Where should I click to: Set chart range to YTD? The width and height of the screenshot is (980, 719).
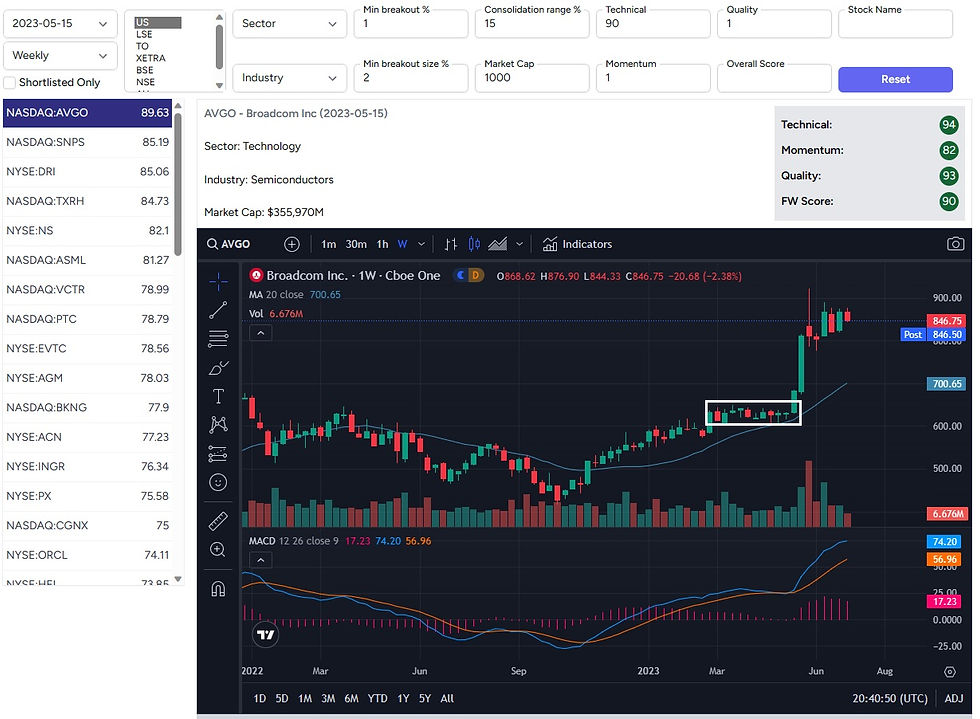click(x=378, y=698)
